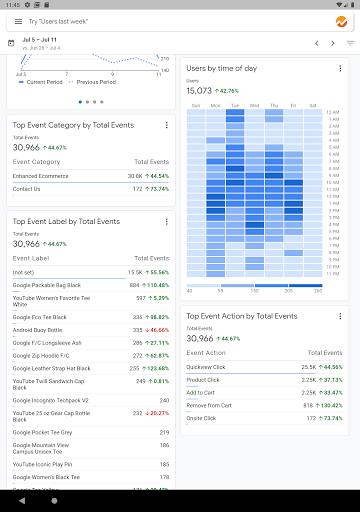Open Users by time of day options
Viewport: 360px width, 512px height.
pos(340,68)
